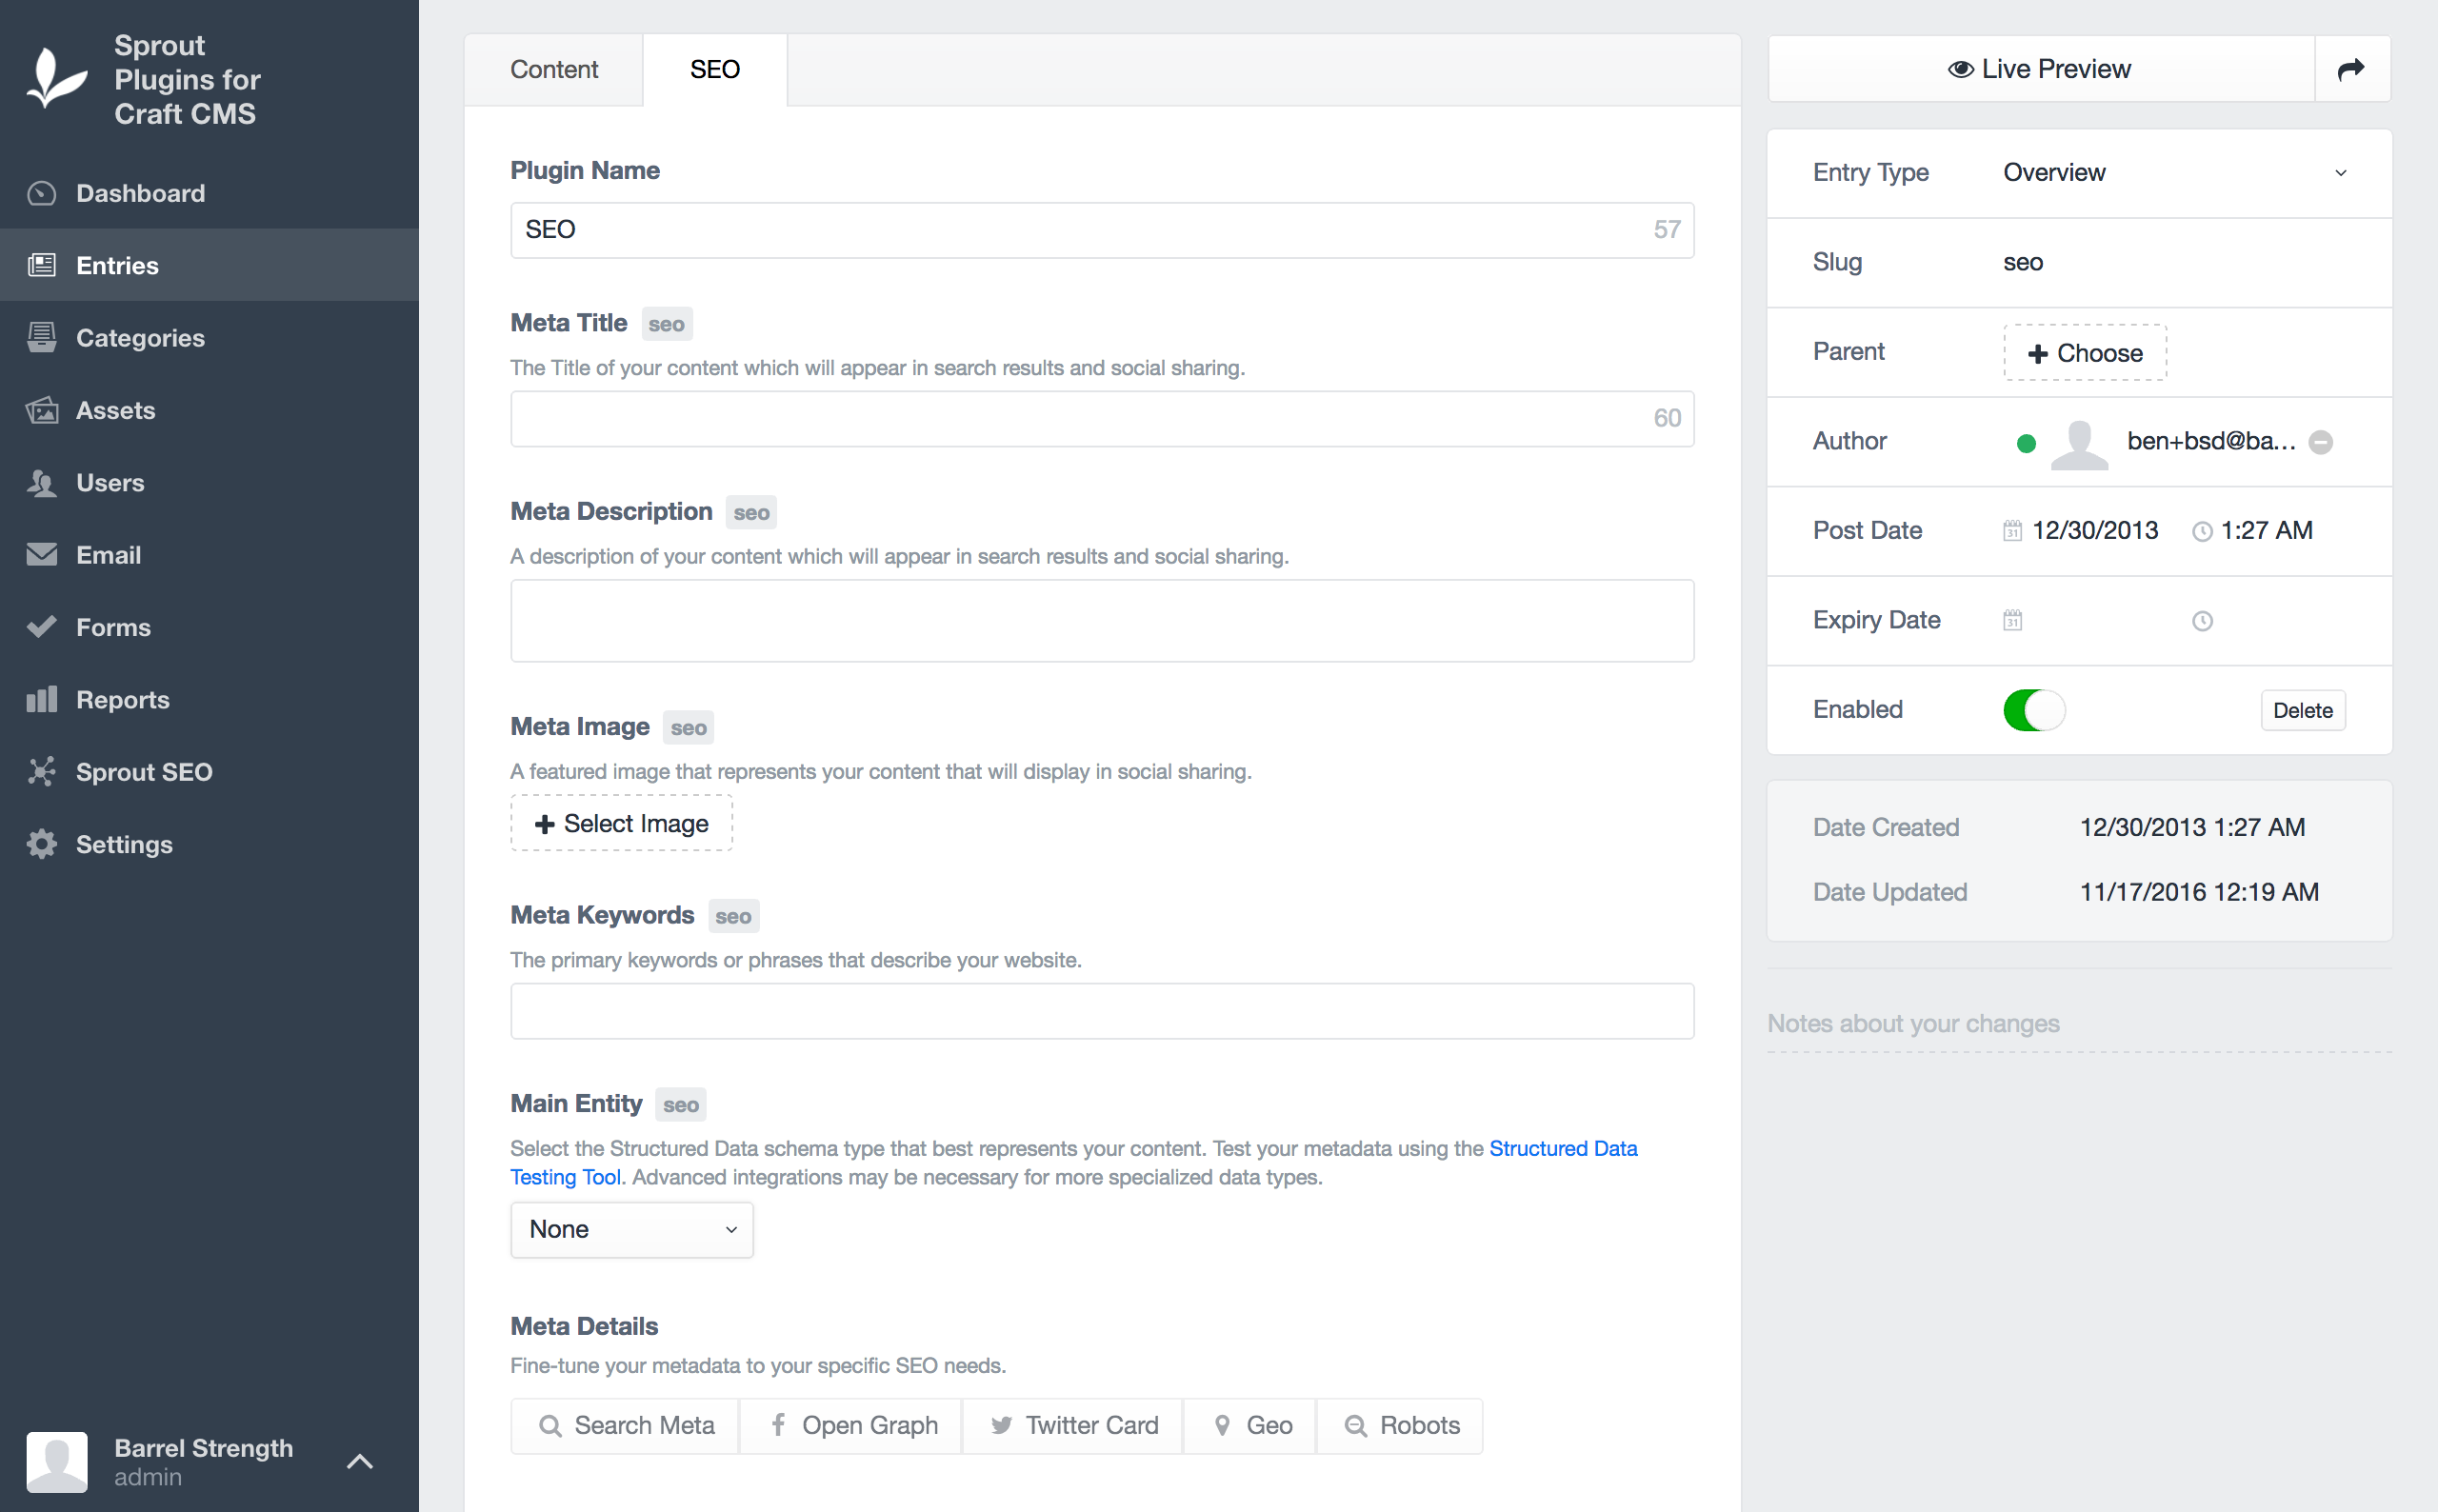This screenshot has height=1512, width=2438.
Task: Switch to the Content tab
Action: 553,69
